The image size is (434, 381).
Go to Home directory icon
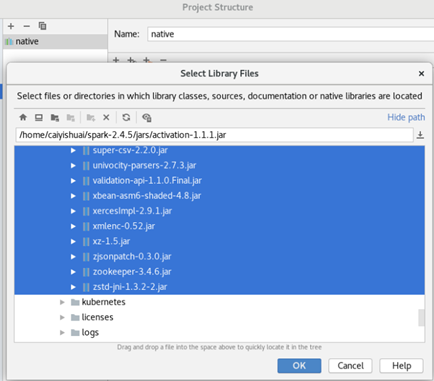(x=23, y=117)
